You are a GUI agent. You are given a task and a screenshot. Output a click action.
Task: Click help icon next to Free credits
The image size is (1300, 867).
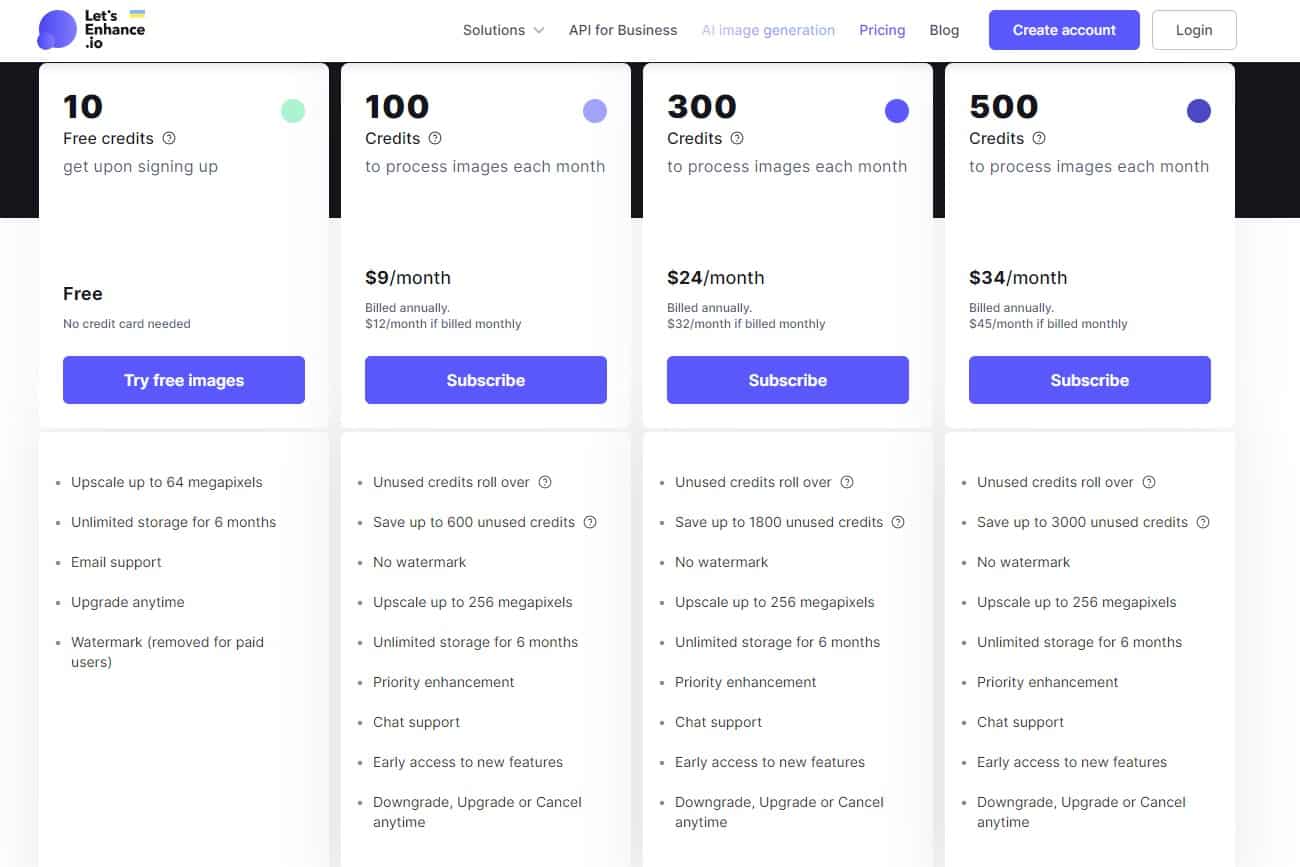[x=169, y=138]
